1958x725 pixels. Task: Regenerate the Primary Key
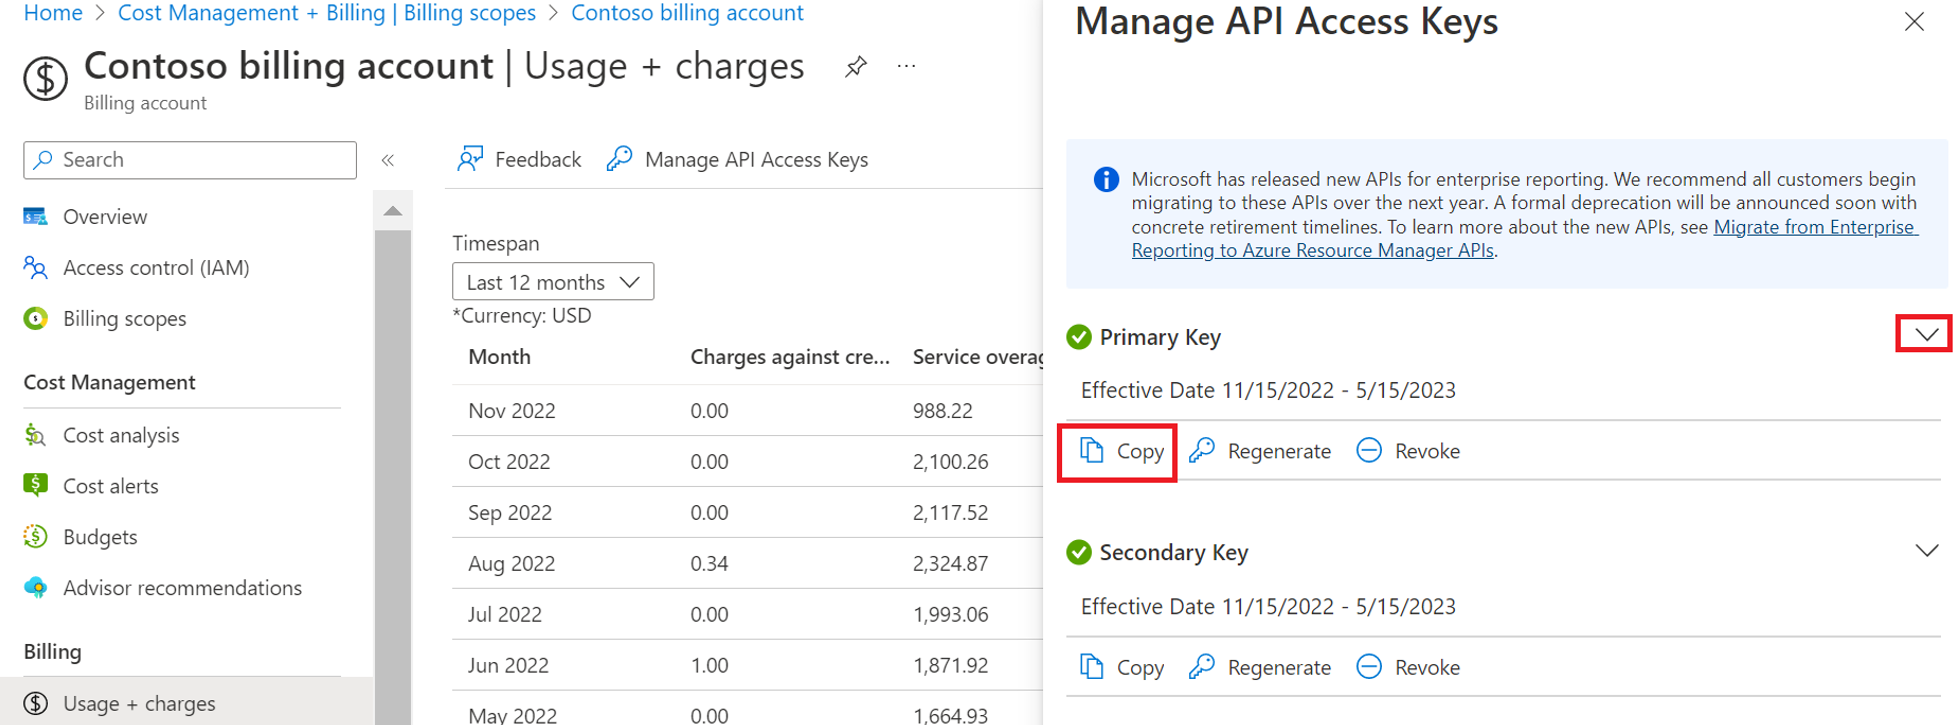[x=1260, y=452]
